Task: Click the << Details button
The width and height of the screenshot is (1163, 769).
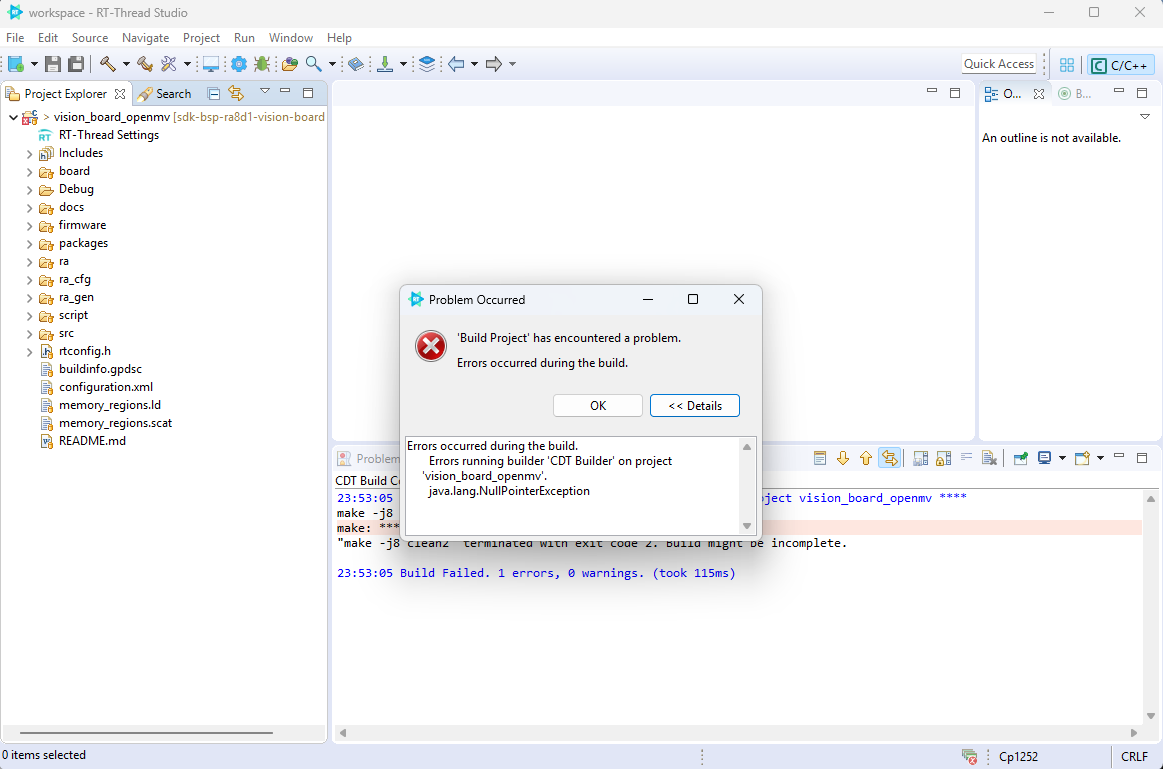Action: 694,405
